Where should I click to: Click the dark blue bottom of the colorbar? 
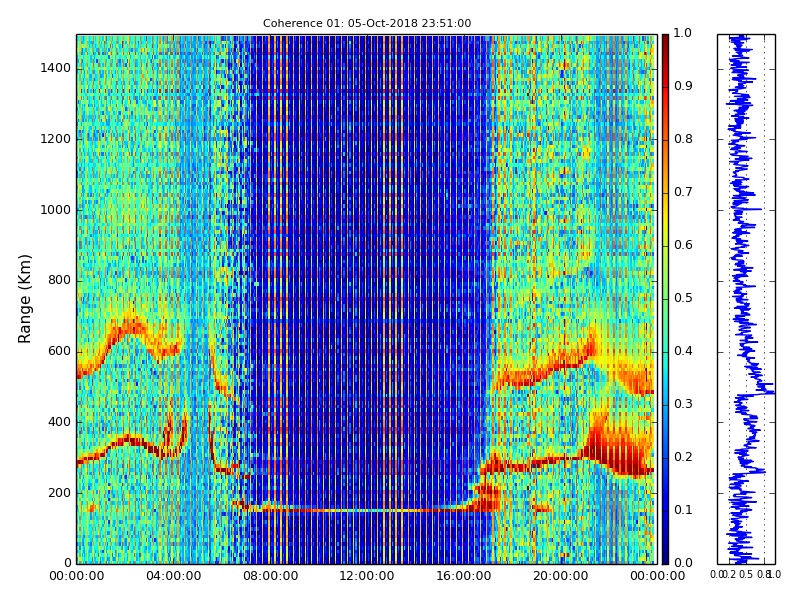coord(665,554)
